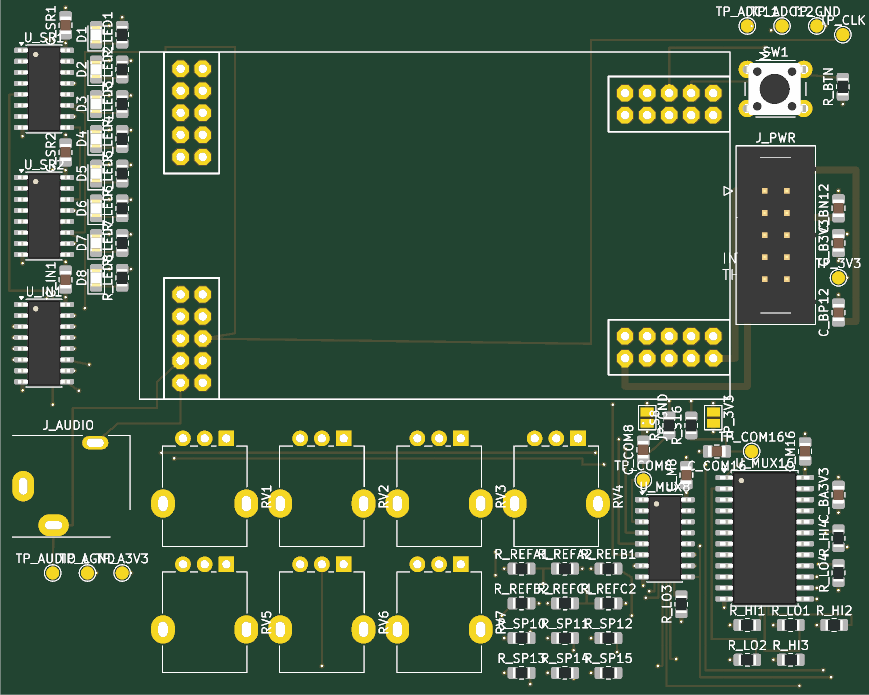This screenshot has width=869, height=695.
Task: Pick the U_IN1 chip
Action: [44, 343]
